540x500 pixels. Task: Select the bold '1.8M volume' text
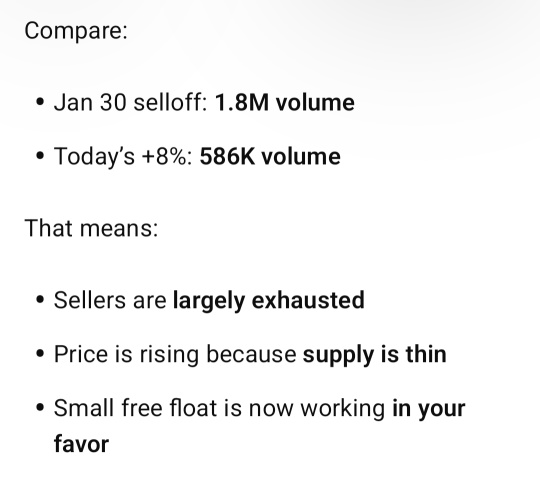click(284, 103)
